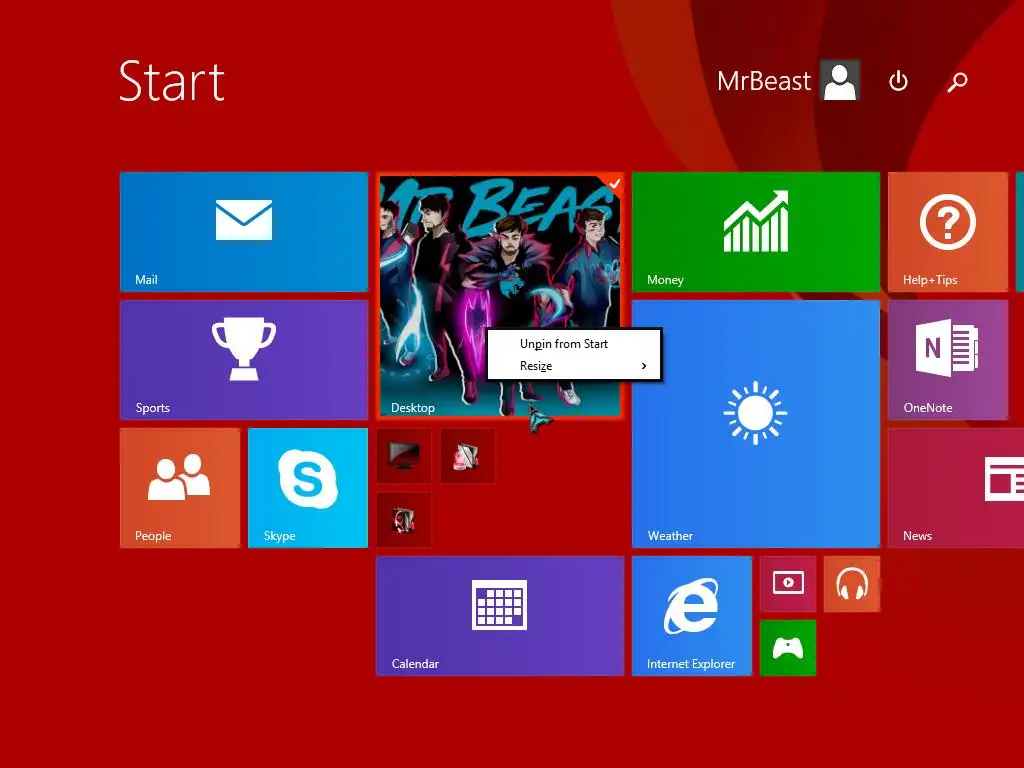Screen dimensions: 1024x768
Task: Launch Internet Explorer tile
Action: (x=692, y=616)
